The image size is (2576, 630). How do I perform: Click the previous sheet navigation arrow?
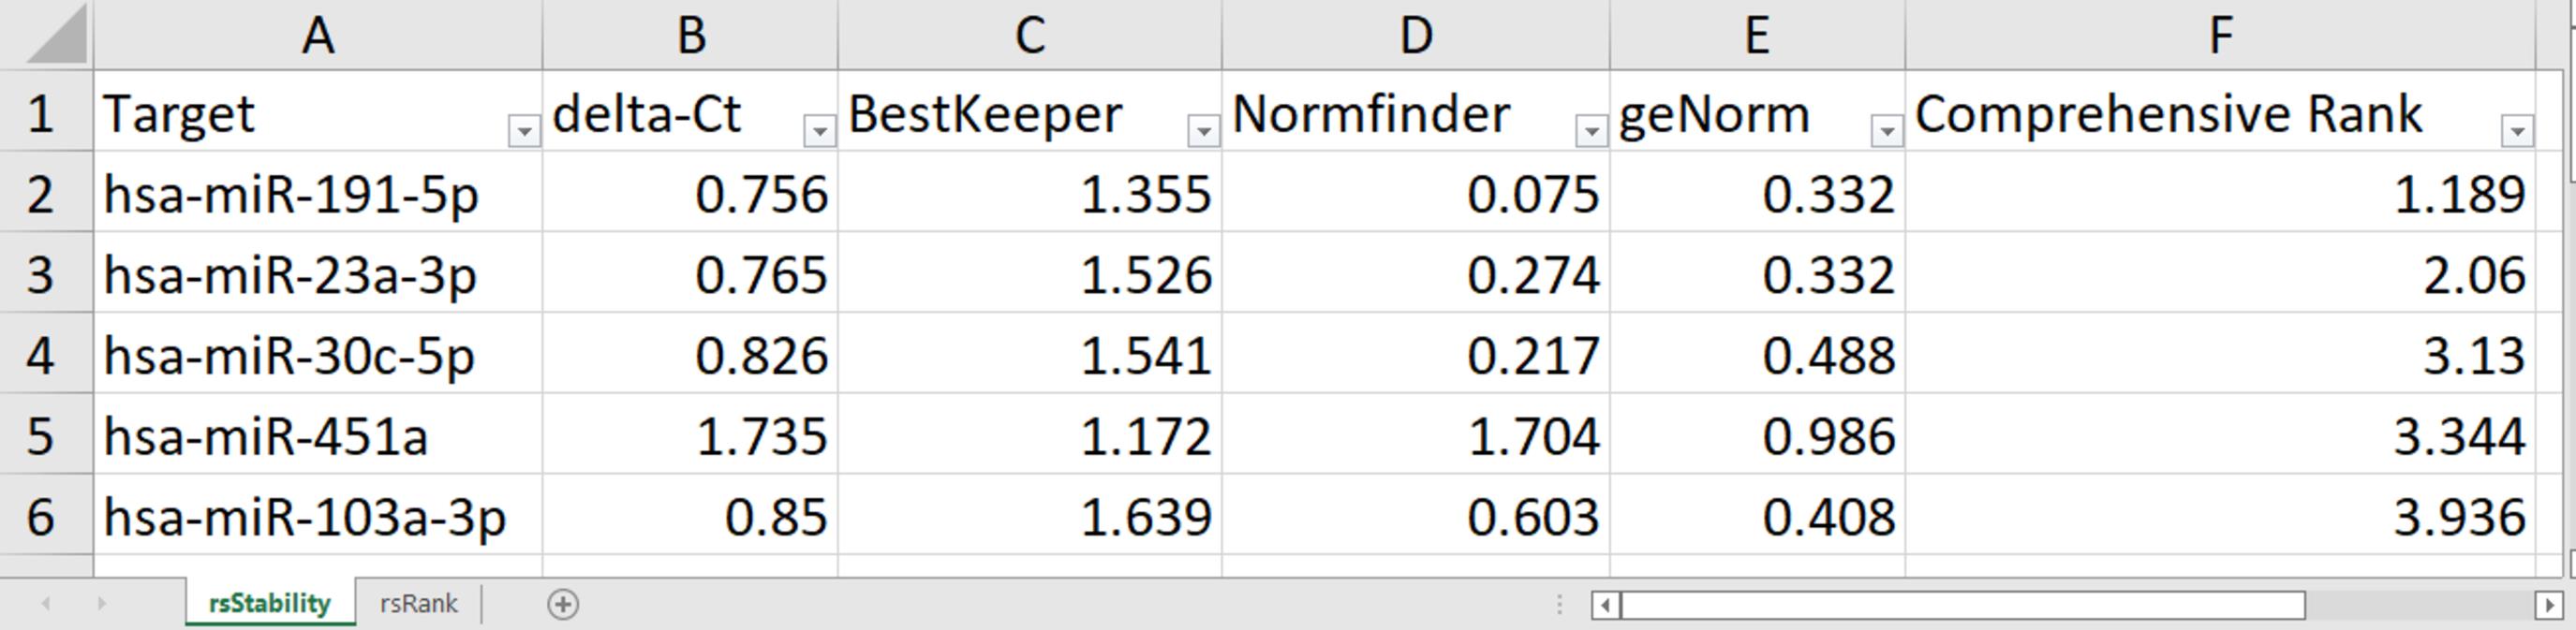pos(46,604)
